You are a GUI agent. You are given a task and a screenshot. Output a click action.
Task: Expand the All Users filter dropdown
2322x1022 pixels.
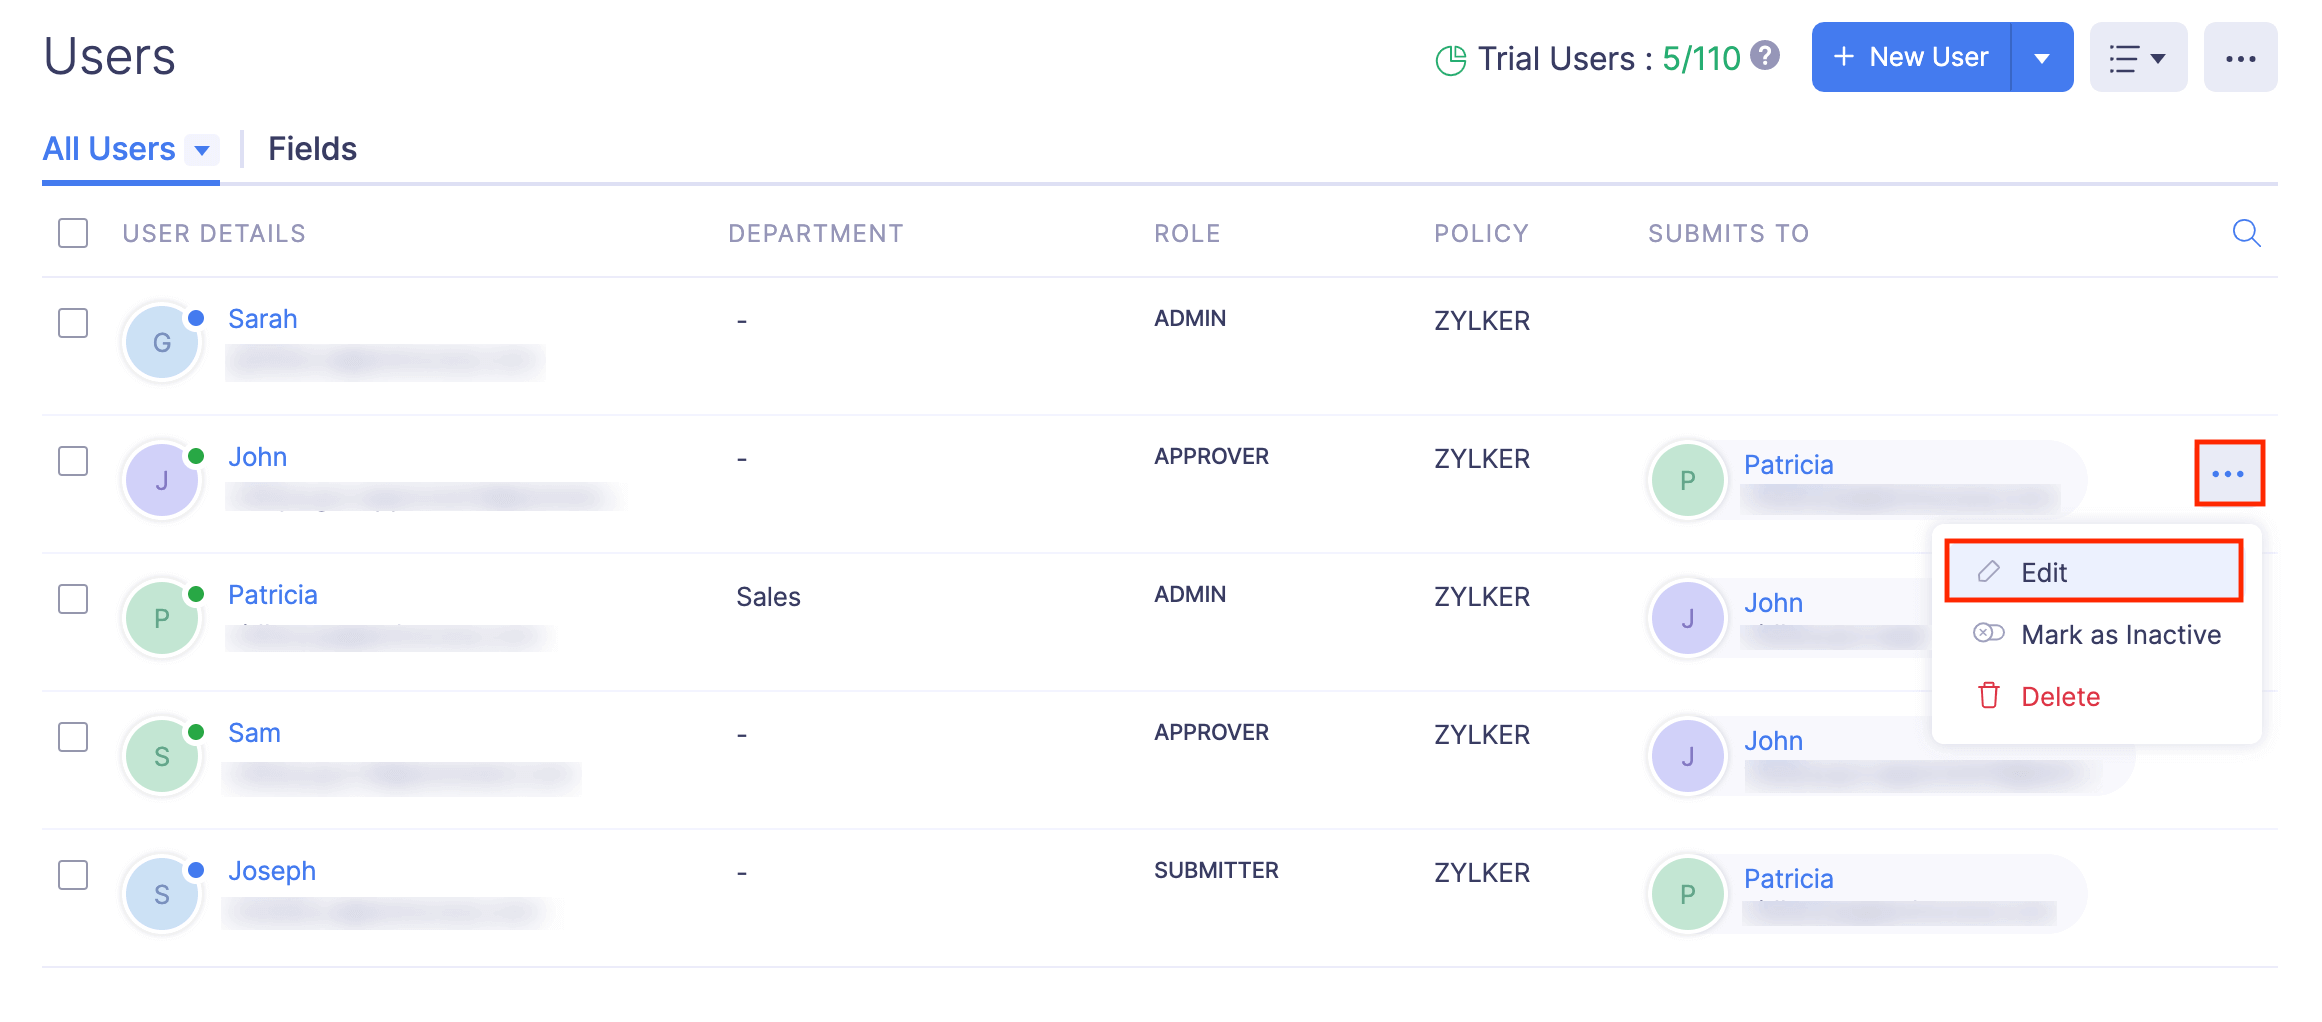click(203, 150)
